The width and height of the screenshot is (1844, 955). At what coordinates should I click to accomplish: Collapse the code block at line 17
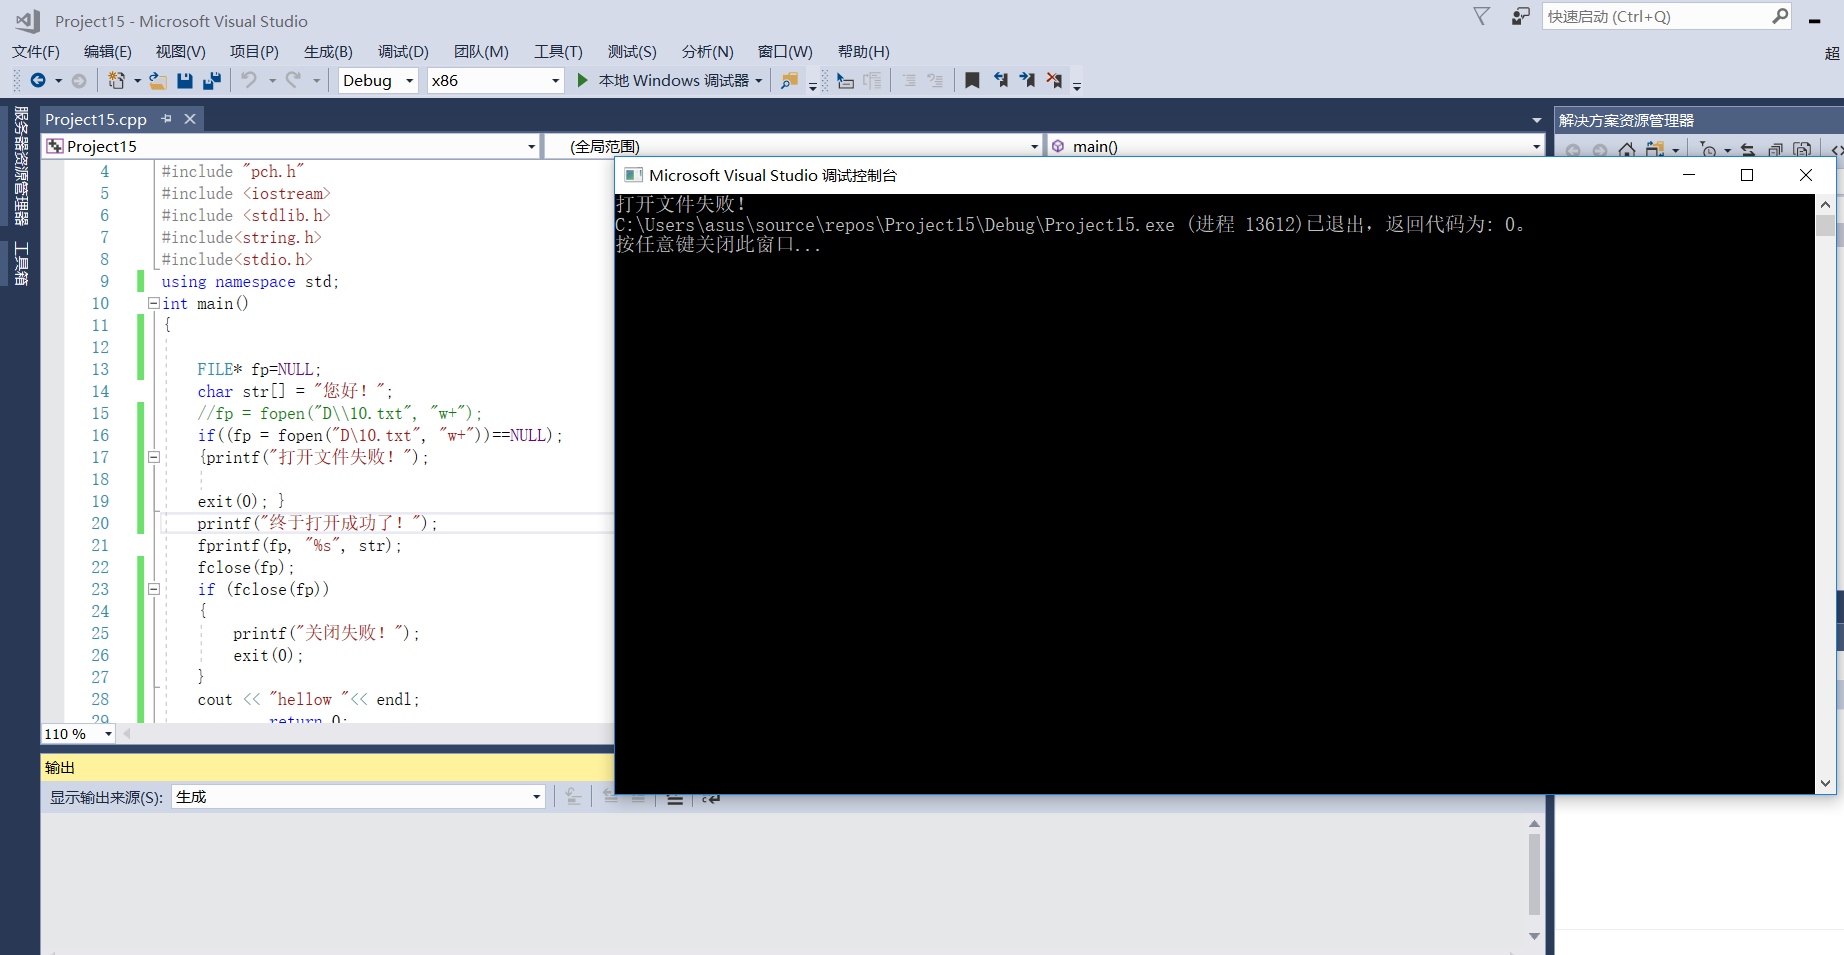[x=154, y=457]
